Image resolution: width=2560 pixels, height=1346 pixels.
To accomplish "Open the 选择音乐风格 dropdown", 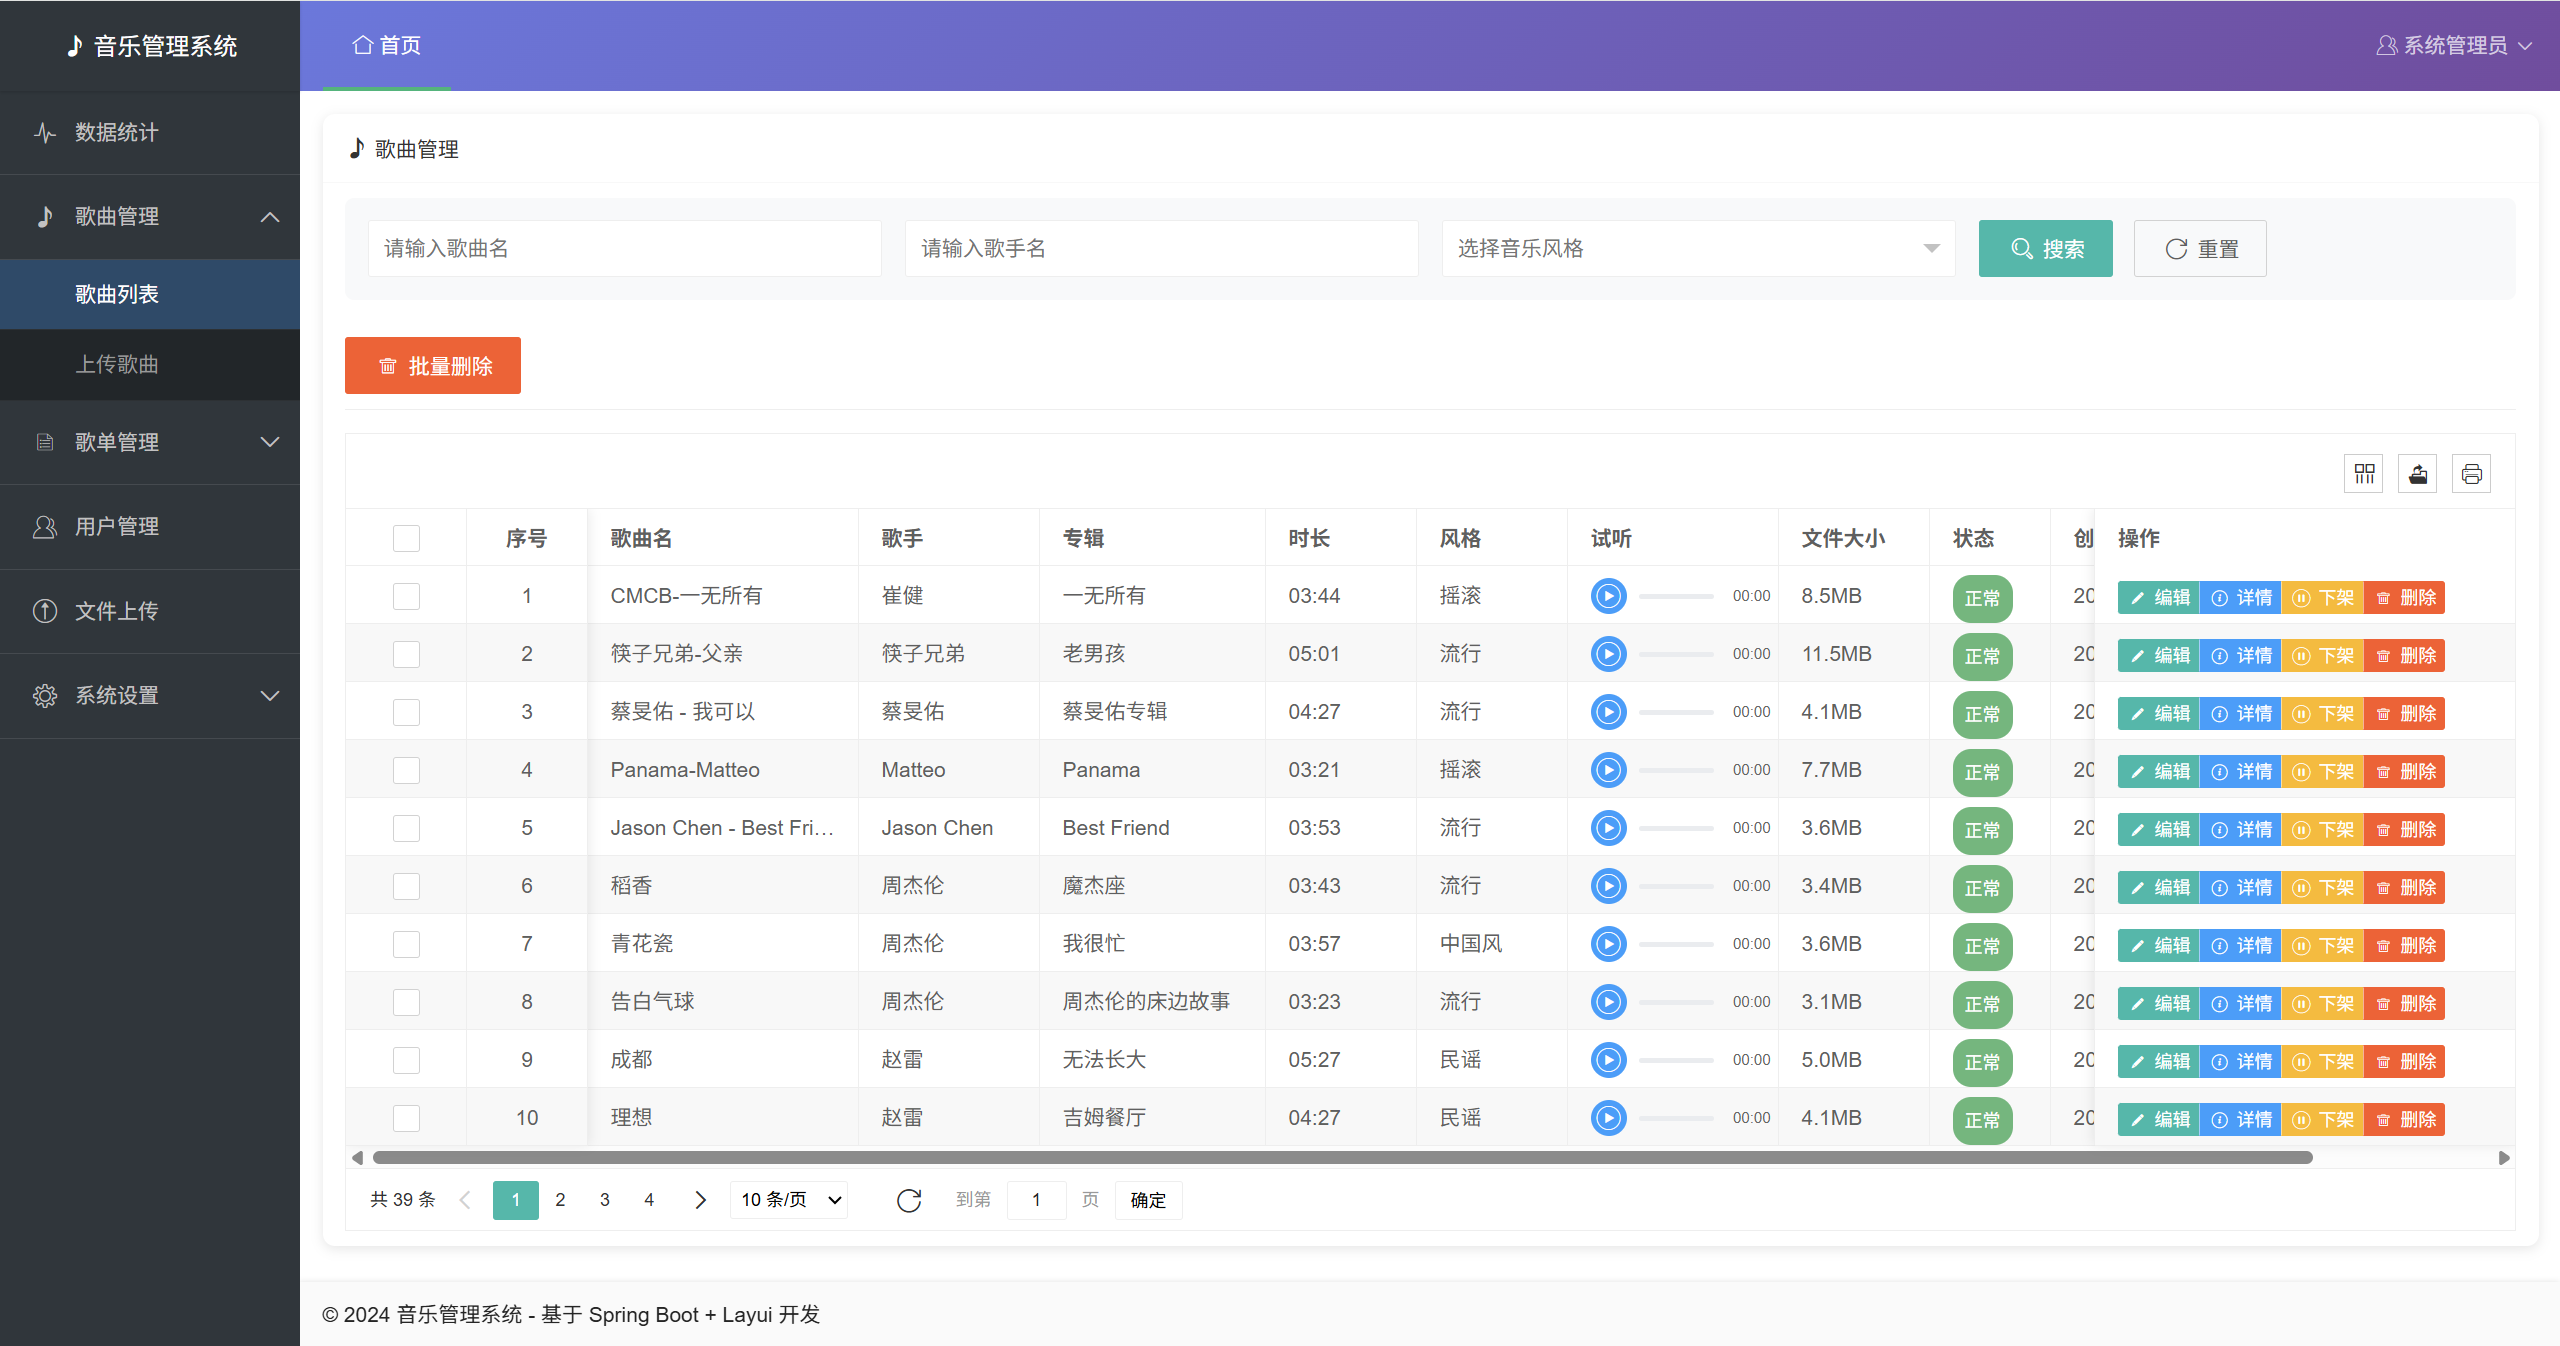I will point(1697,248).
